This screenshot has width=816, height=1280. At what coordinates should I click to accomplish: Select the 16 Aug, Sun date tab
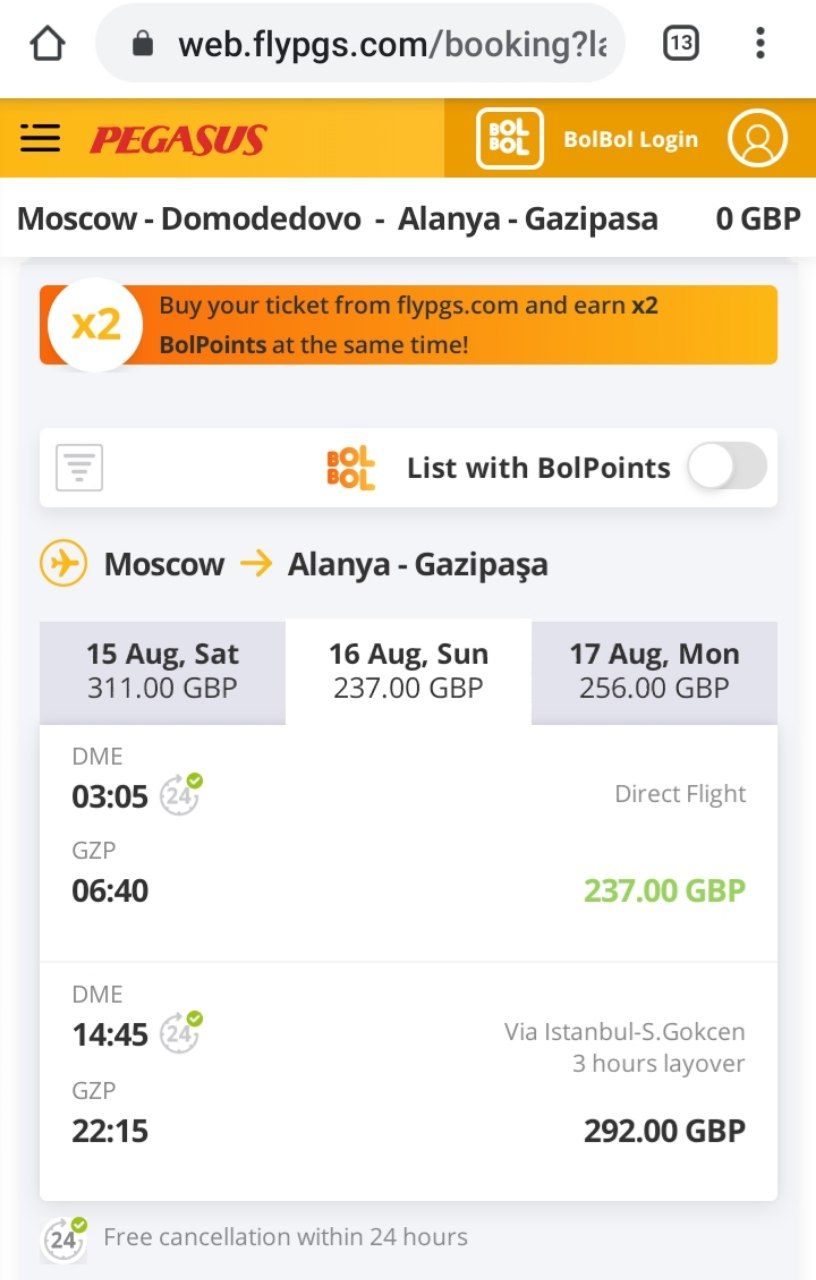coord(408,671)
